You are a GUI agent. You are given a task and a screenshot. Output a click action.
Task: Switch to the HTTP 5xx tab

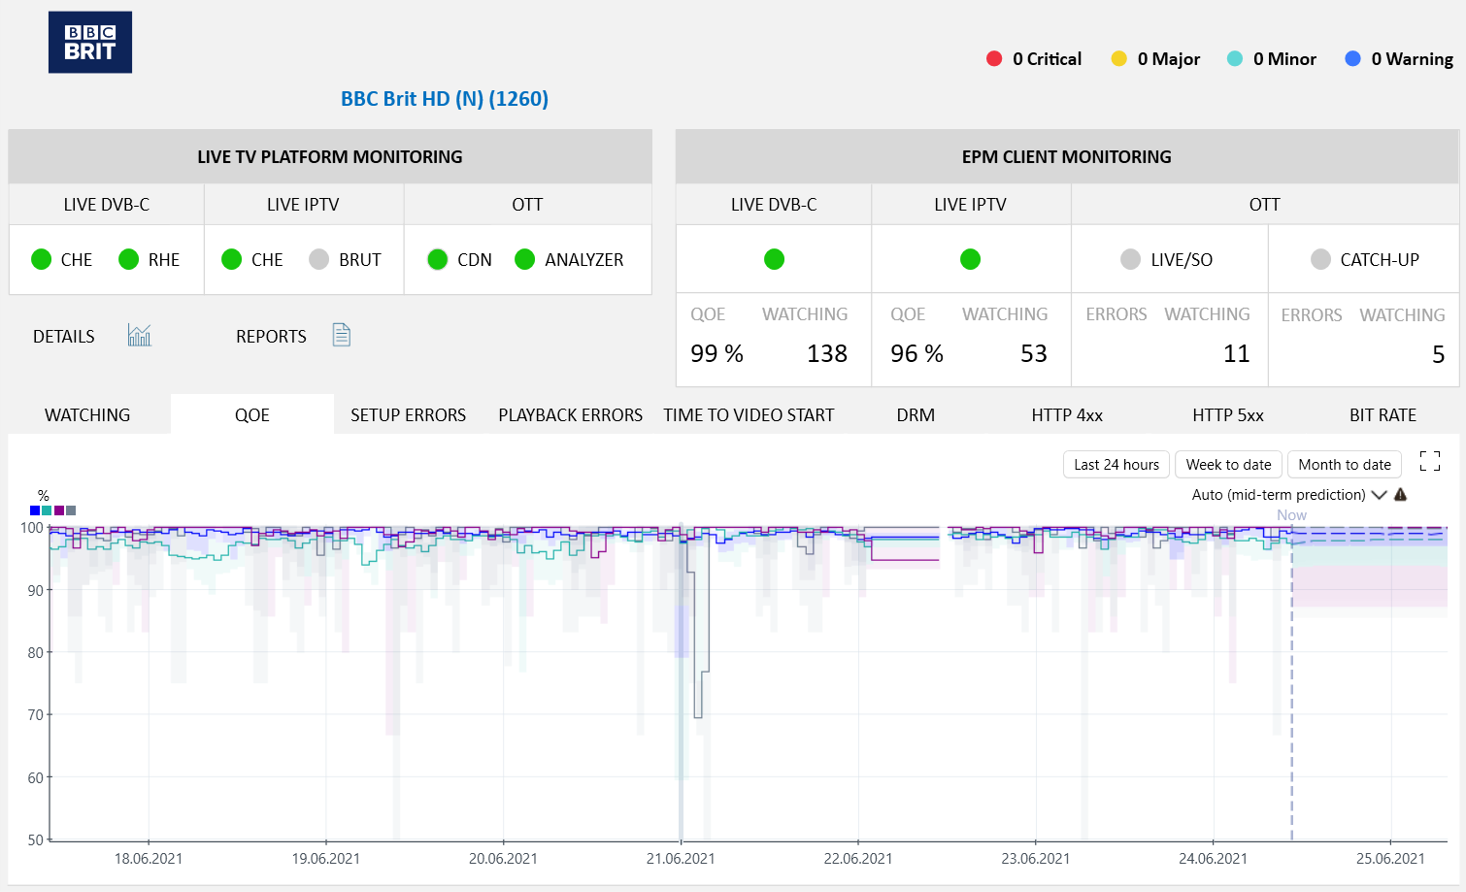click(1228, 415)
